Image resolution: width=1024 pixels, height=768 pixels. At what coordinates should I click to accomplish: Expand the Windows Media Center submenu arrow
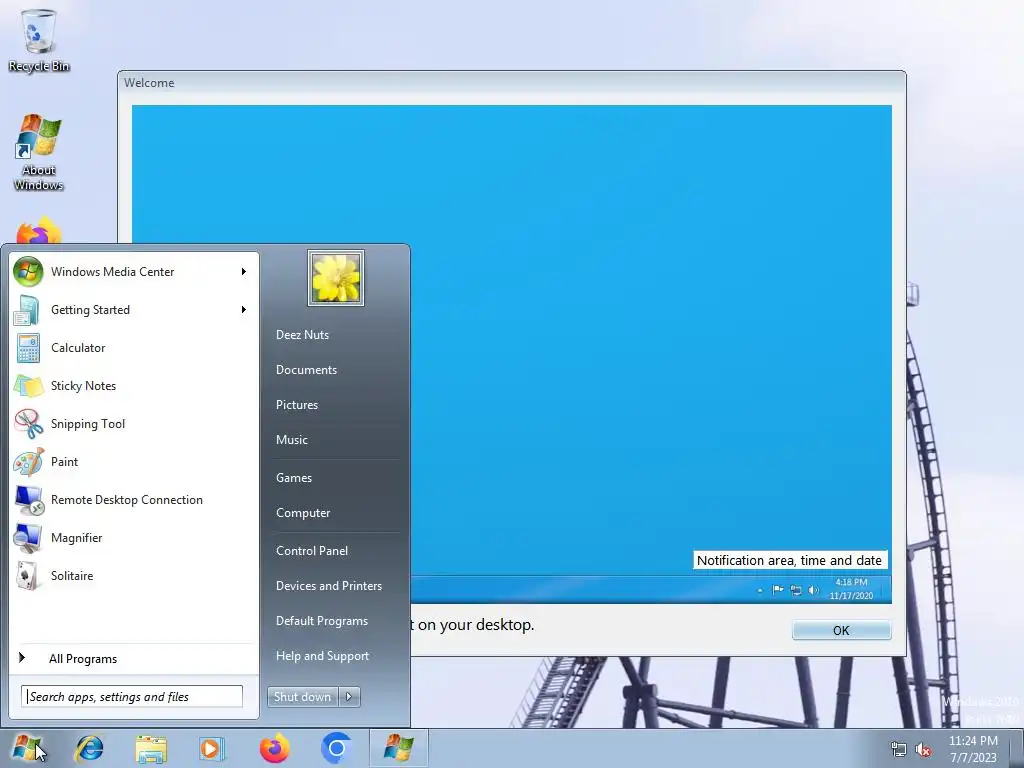tap(244, 272)
